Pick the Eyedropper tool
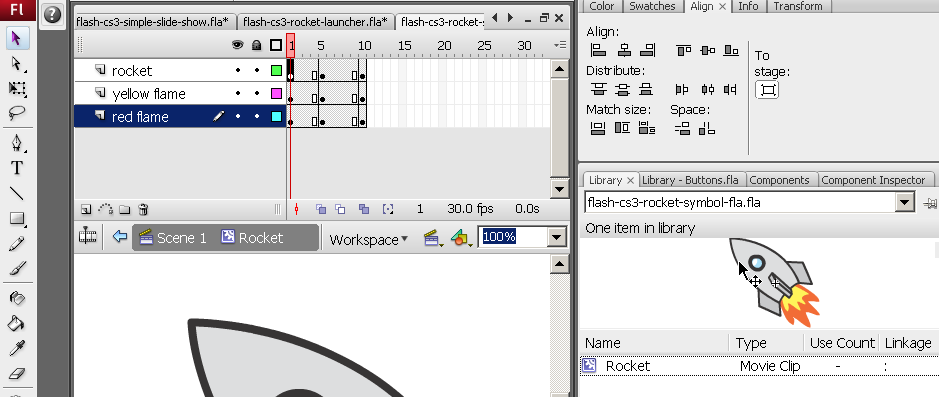The height and width of the screenshot is (397, 939). pyautogui.click(x=17, y=348)
